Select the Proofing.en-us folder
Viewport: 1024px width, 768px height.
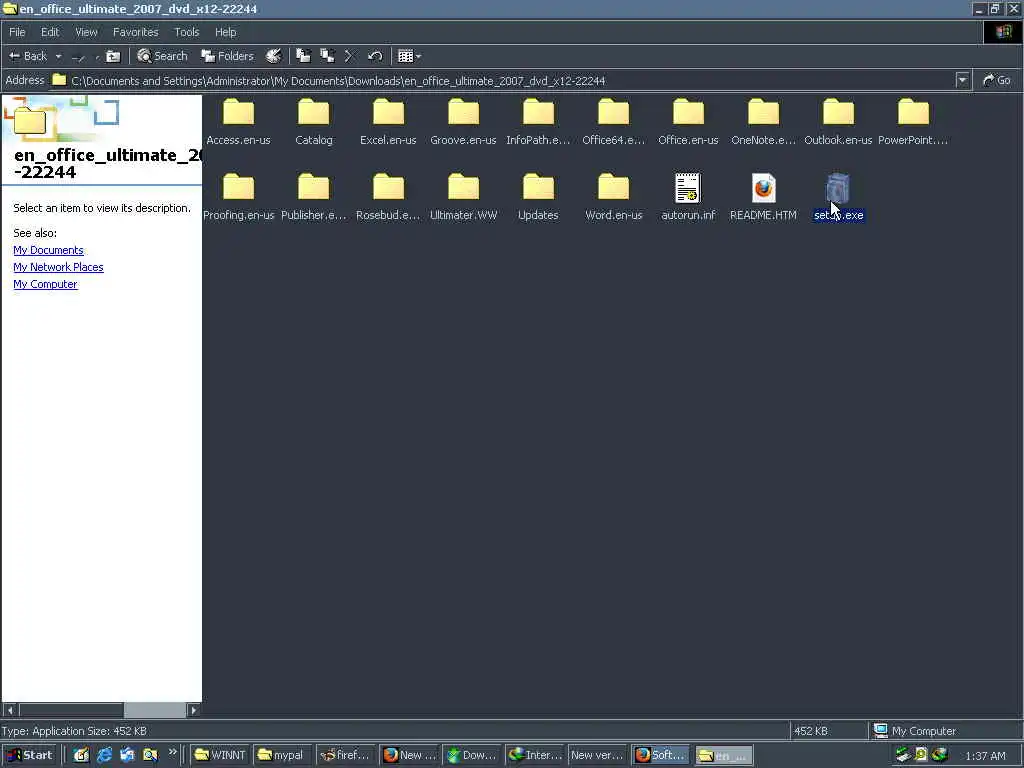pyautogui.click(x=238, y=197)
